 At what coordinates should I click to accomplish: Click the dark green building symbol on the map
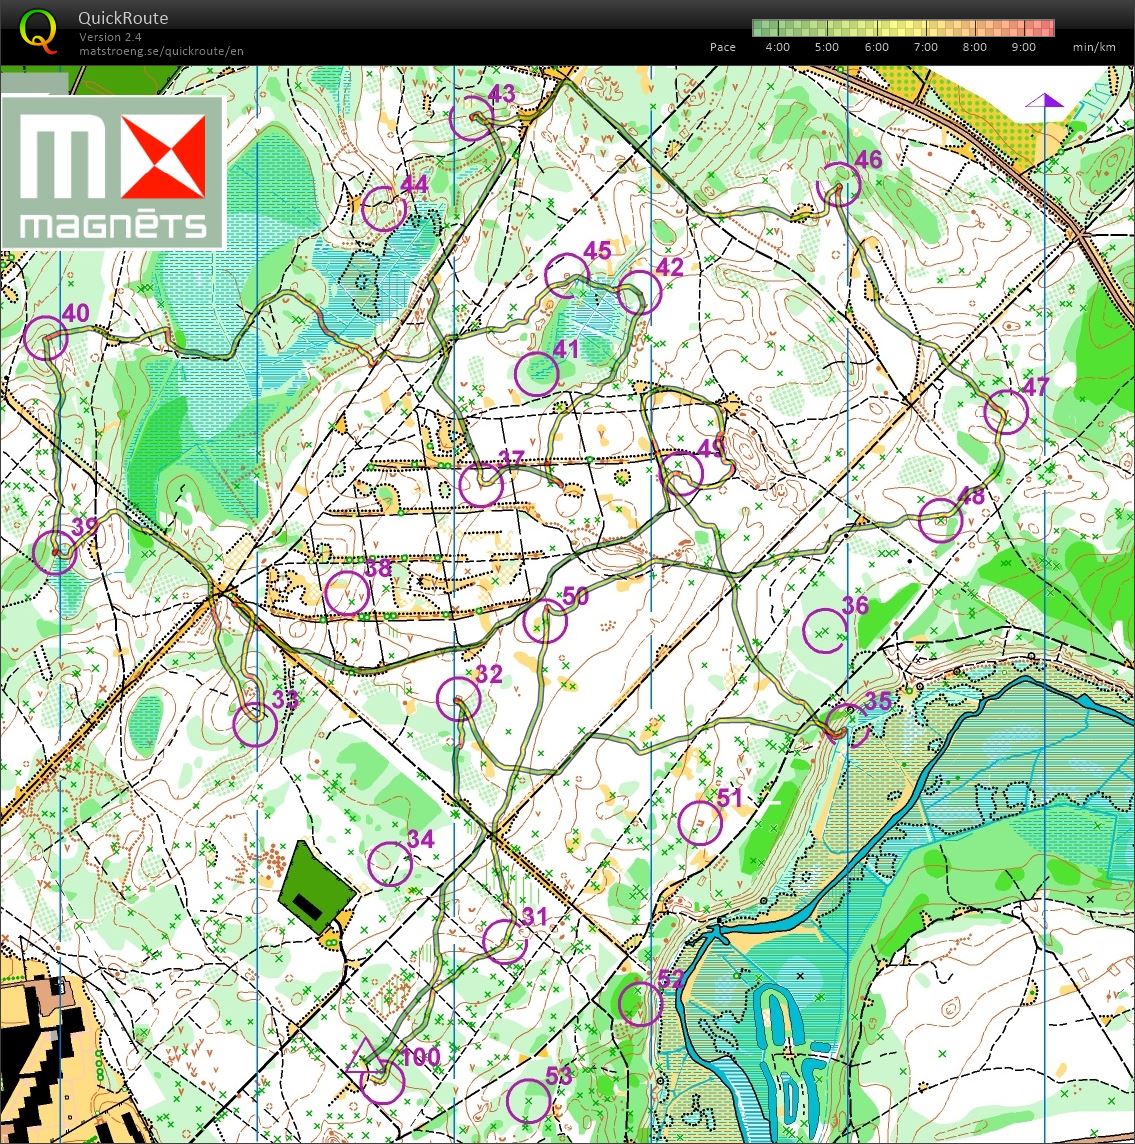tap(314, 886)
